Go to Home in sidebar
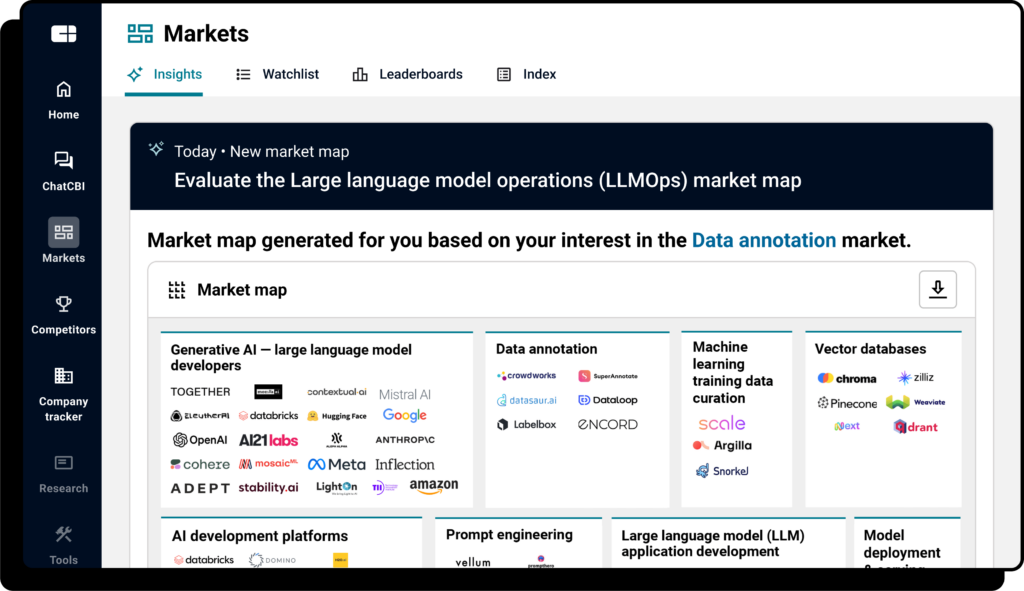The width and height of the screenshot is (1024, 591). click(63, 101)
